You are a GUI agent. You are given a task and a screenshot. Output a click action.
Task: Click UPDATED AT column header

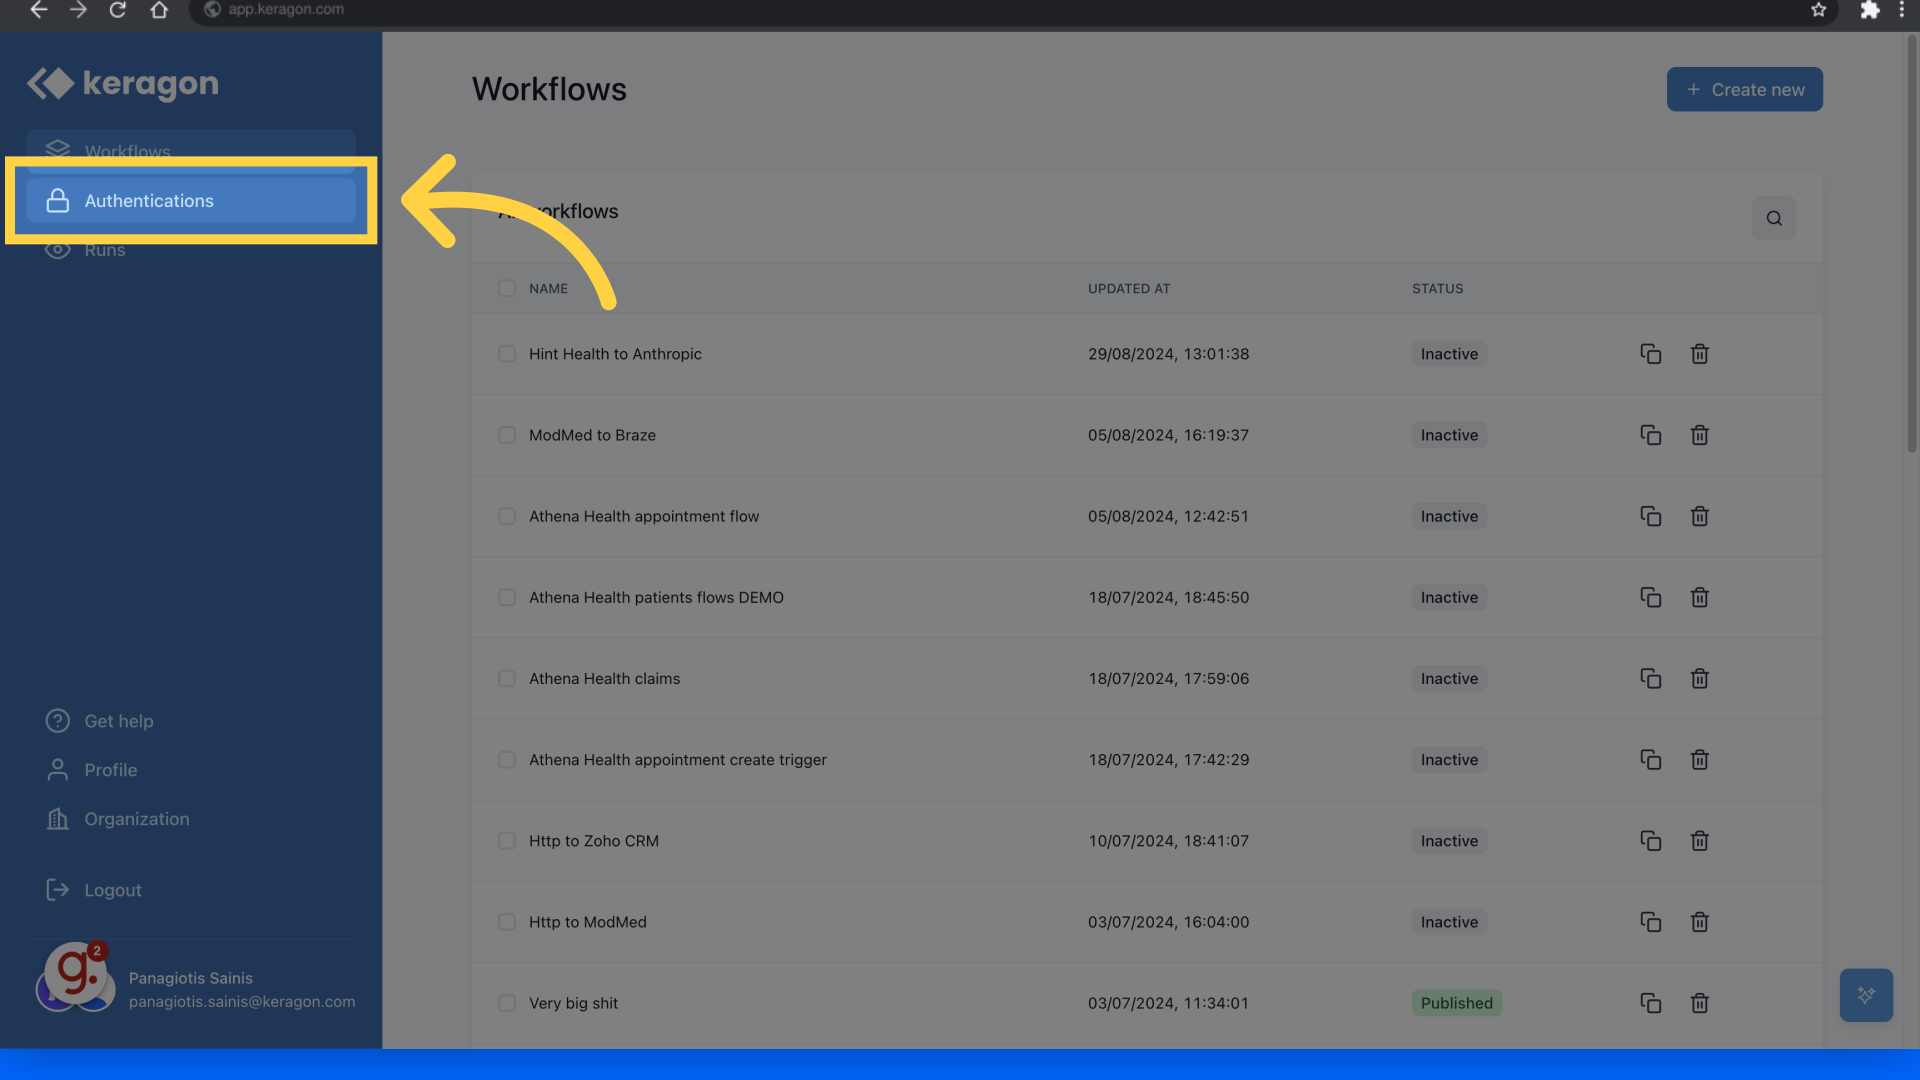pyautogui.click(x=1129, y=289)
